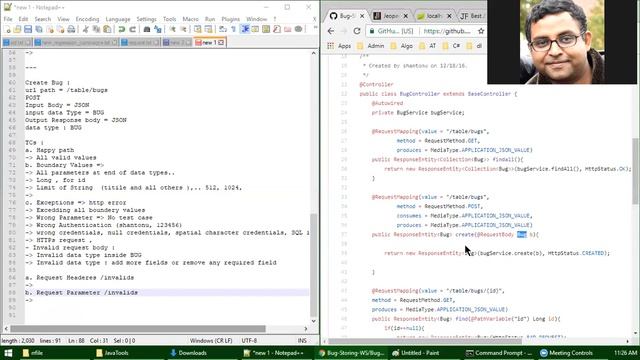Click the left arrow of Notepad++ horizontal scrollbar

click(x=6, y=329)
